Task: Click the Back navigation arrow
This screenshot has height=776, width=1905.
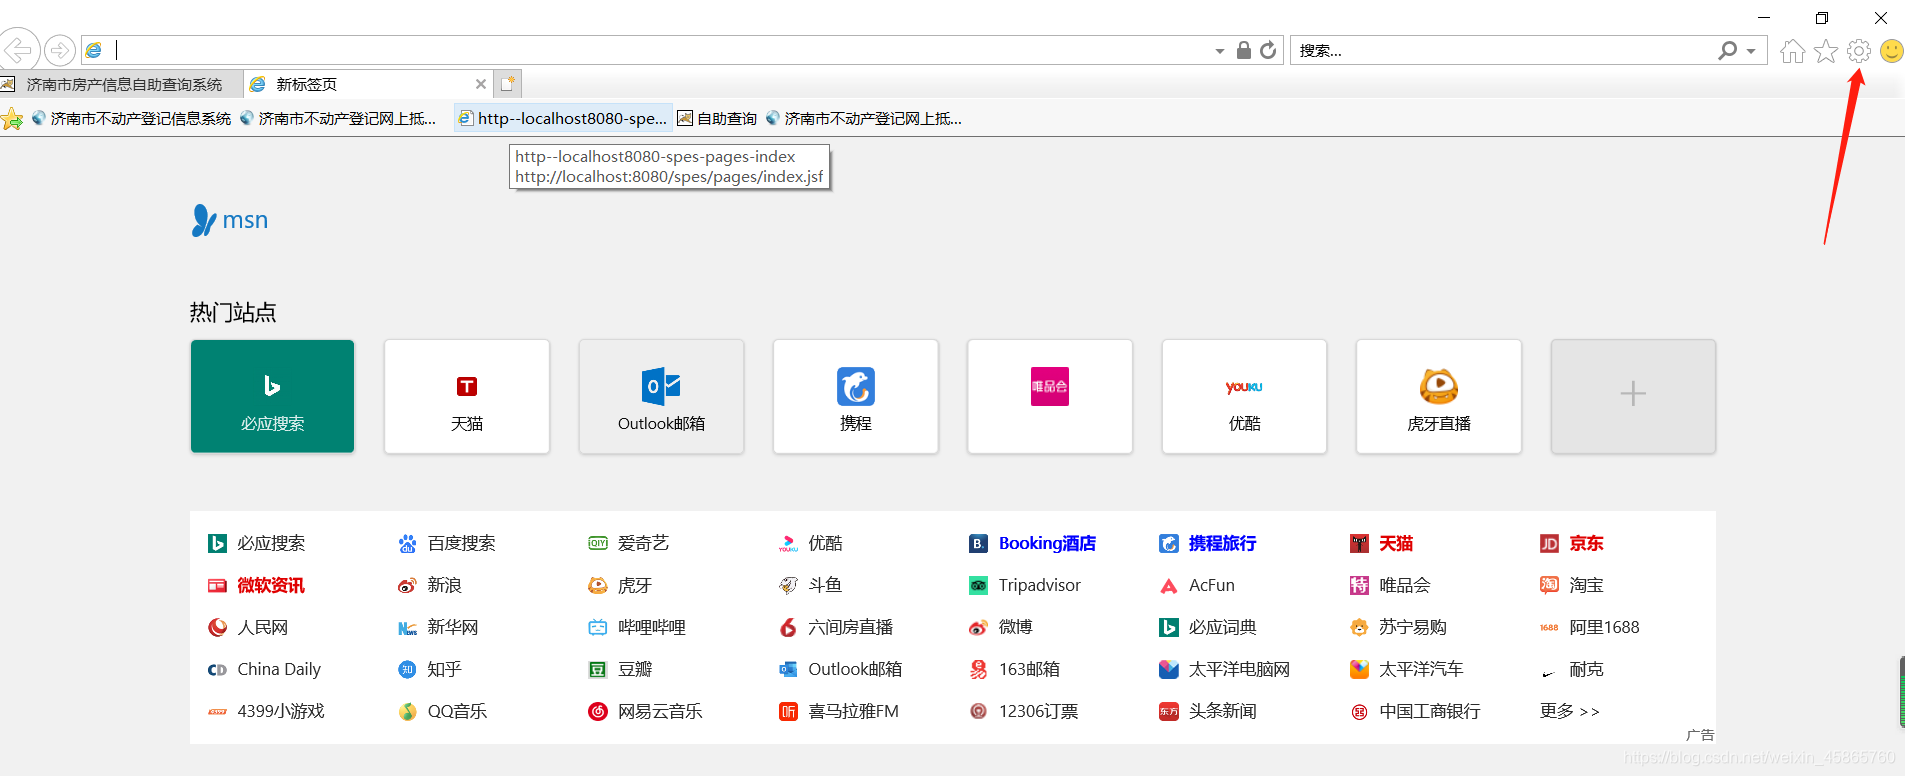Action: 19,49
